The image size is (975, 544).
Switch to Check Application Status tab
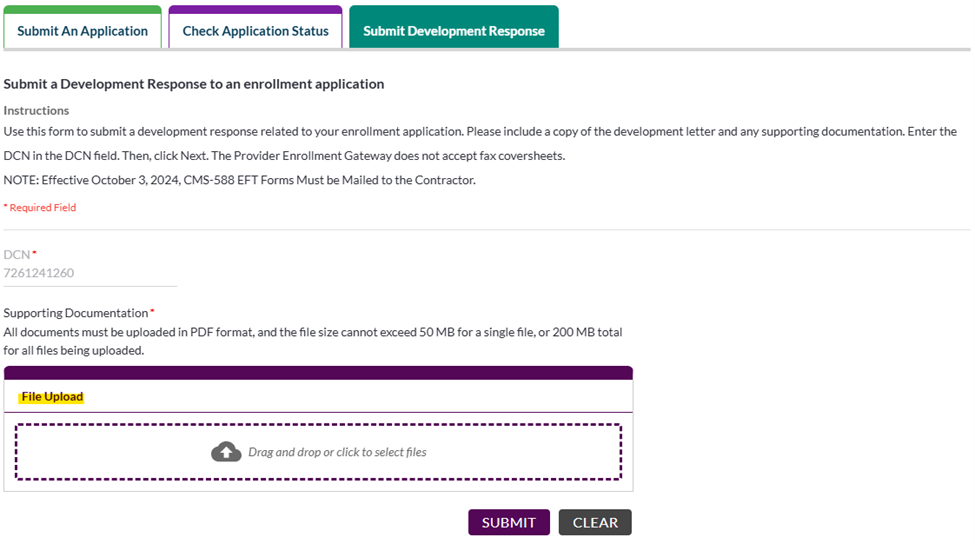pyautogui.click(x=256, y=27)
